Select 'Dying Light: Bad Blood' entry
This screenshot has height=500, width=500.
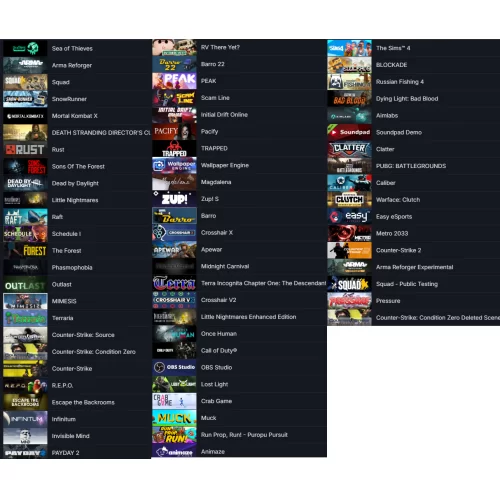click(x=407, y=99)
